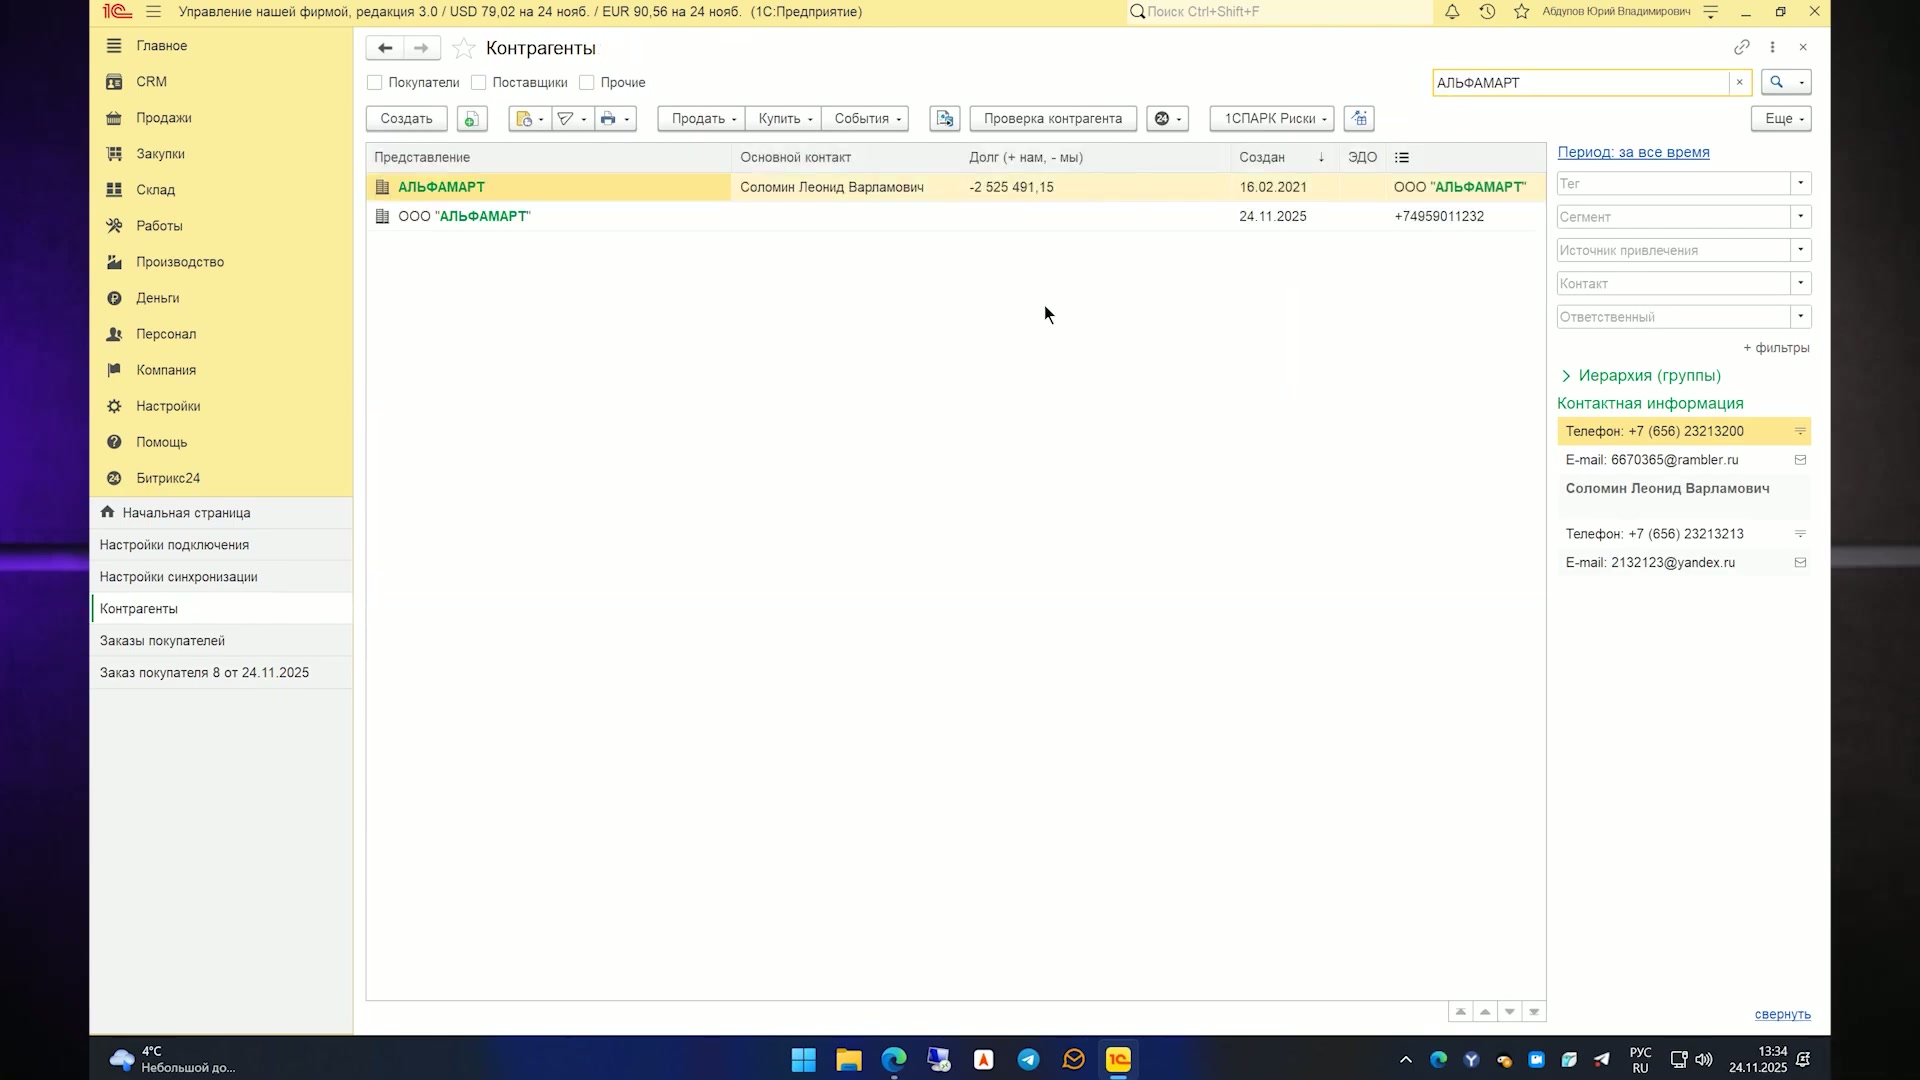Image resolution: width=1920 pixels, height=1080 pixels.
Task: Open Период: за все время link
Action: point(1633,153)
